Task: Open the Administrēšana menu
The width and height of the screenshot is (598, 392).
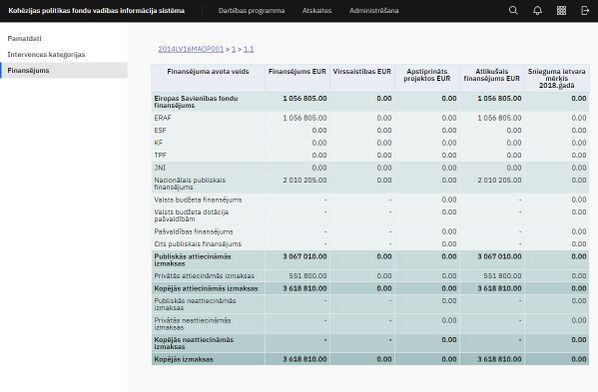Action: (374, 11)
